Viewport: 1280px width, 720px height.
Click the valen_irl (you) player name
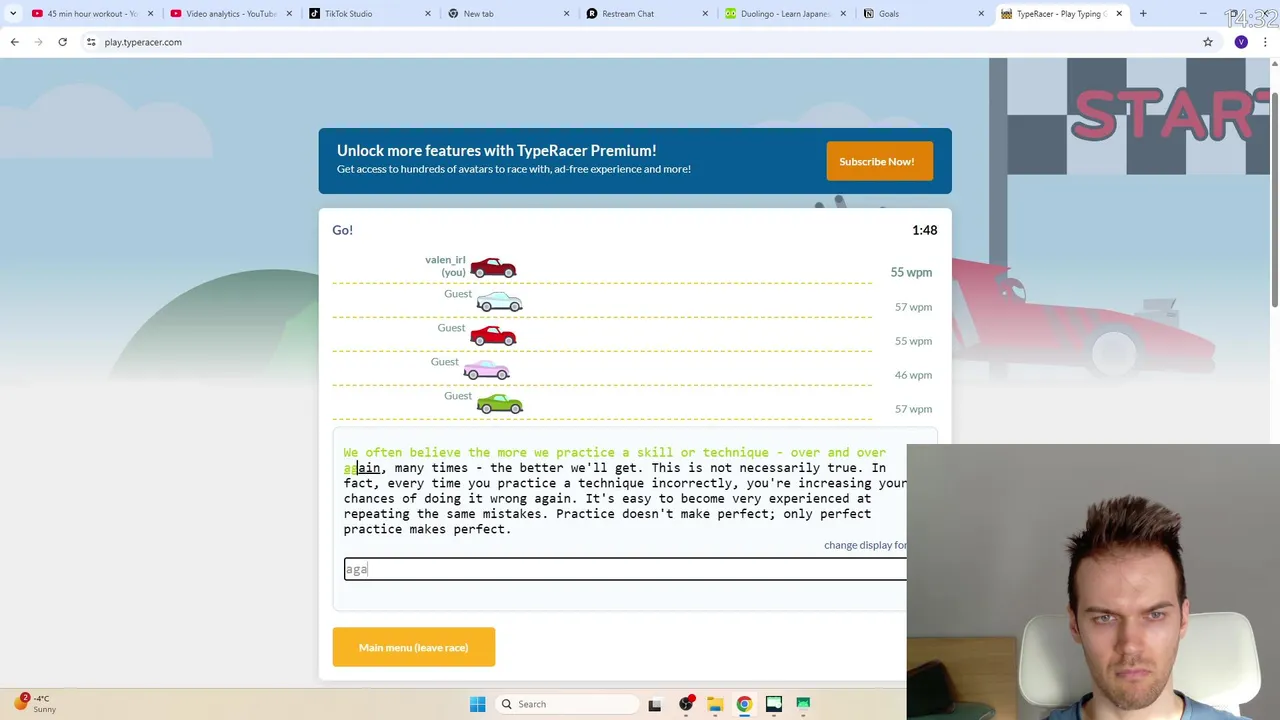pos(445,265)
